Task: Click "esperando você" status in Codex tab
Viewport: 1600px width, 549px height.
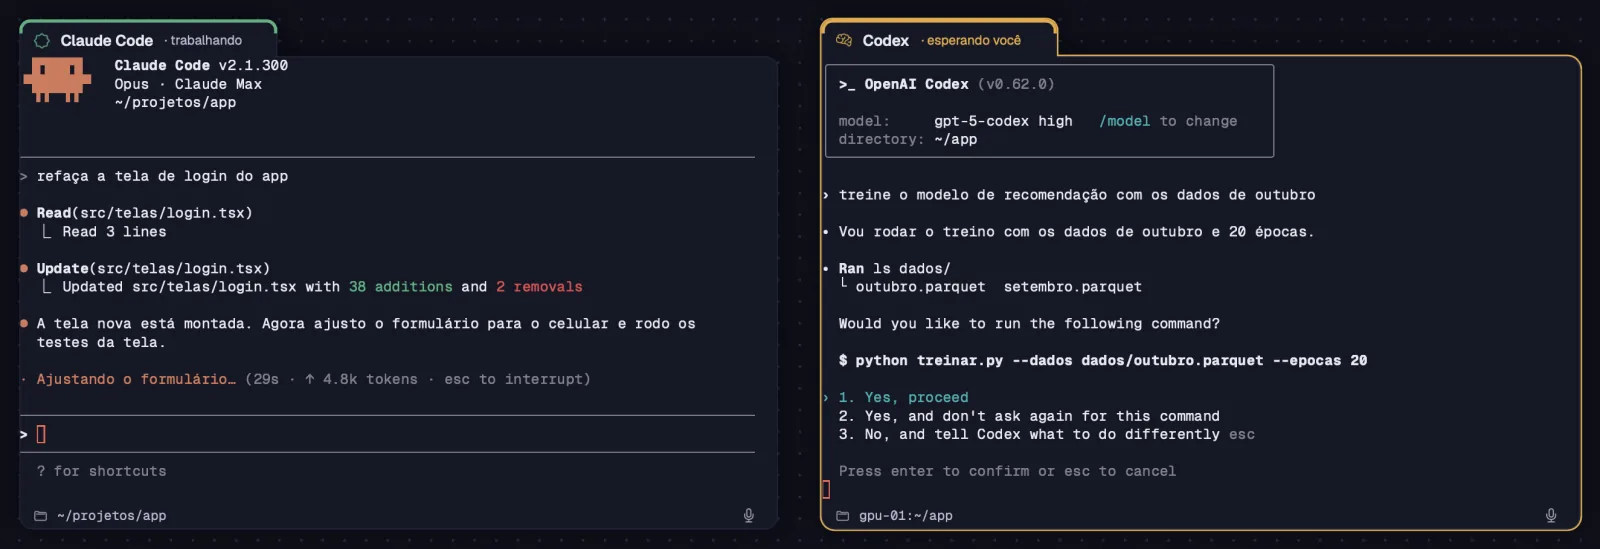Action: click(x=974, y=41)
